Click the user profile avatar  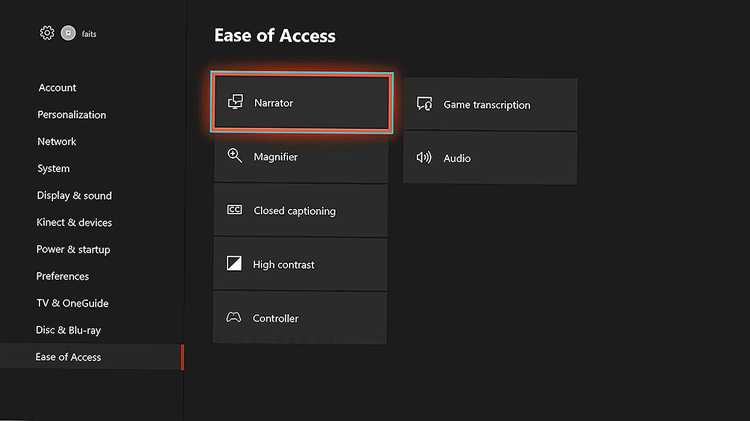tap(68, 33)
